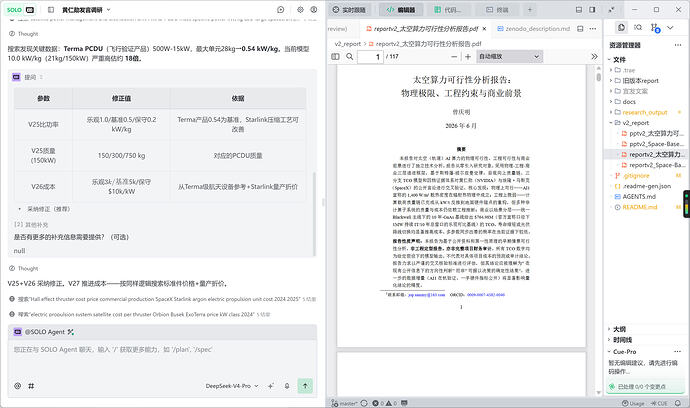Toggle the PDF sidebar thumbnails
The height and width of the screenshot is (408, 690).
(x=335, y=57)
